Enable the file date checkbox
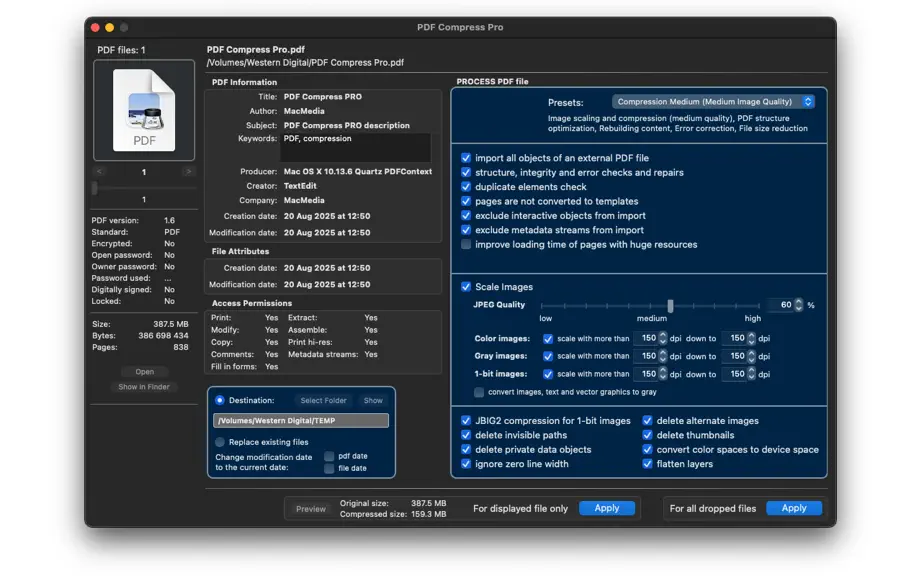The image size is (922, 576). tap(329, 468)
